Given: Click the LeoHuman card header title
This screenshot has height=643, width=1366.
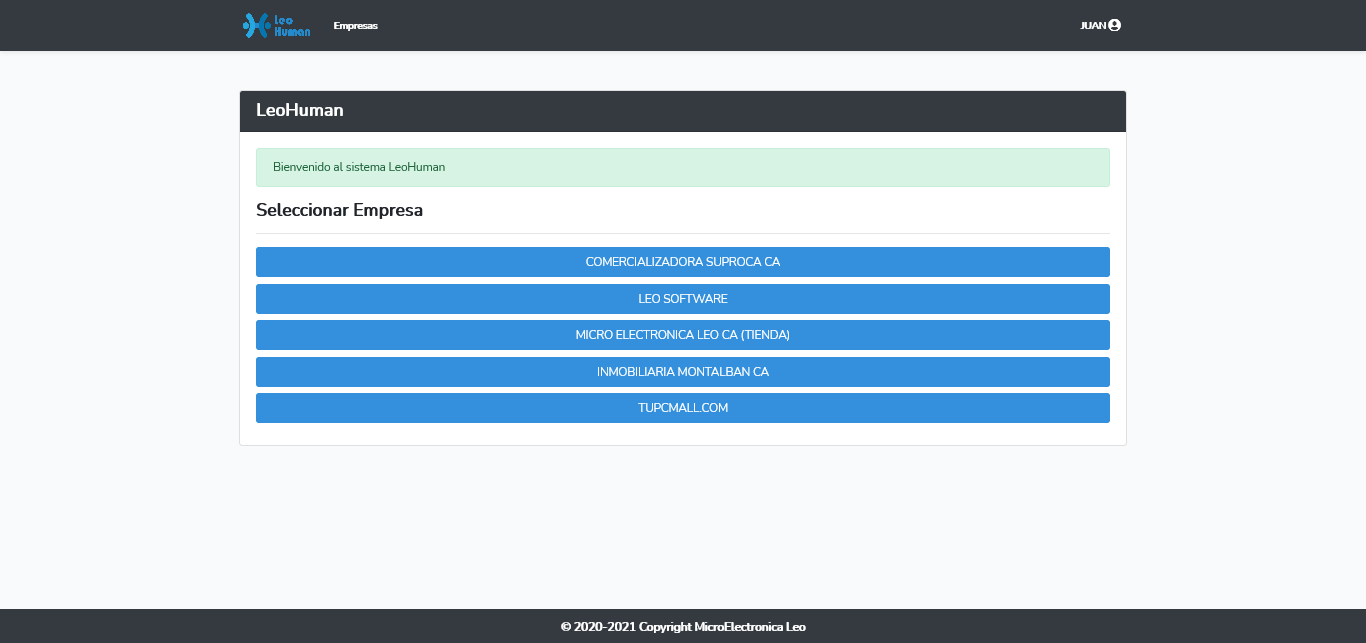Looking at the screenshot, I should (300, 110).
